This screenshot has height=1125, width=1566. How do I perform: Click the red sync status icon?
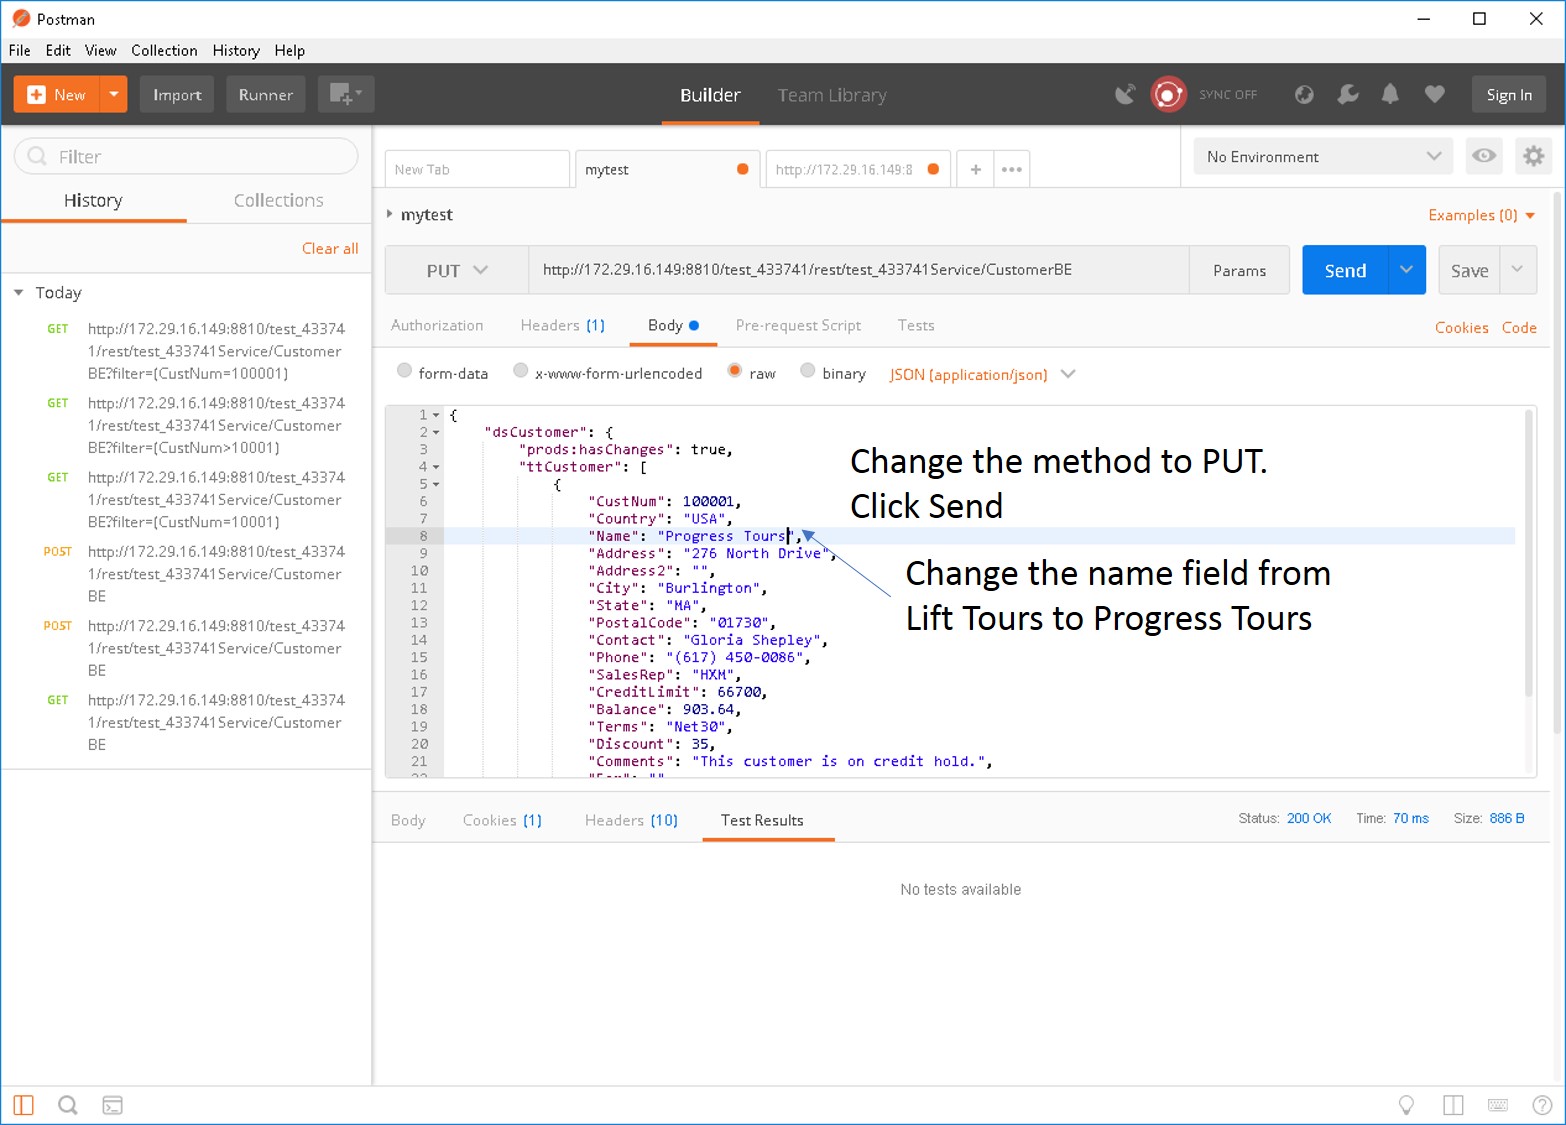(x=1167, y=94)
